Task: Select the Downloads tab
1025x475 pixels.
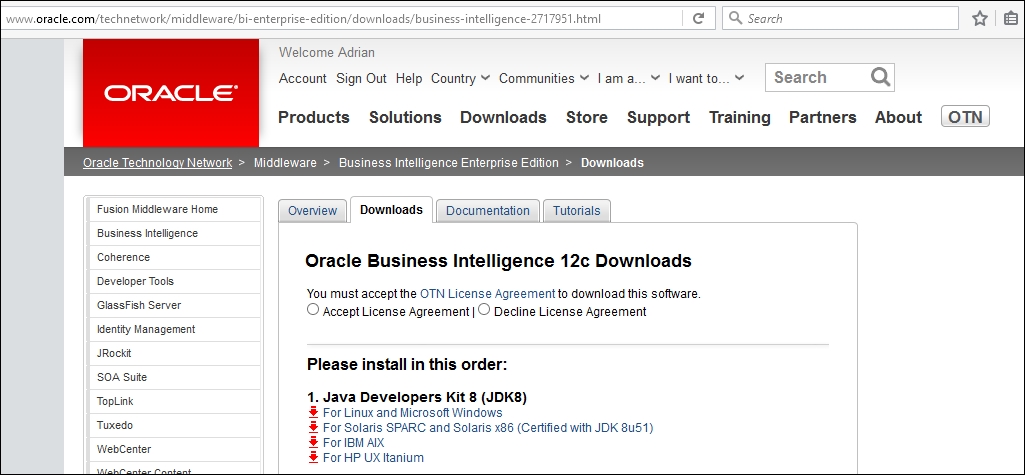Action: (x=391, y=210)
